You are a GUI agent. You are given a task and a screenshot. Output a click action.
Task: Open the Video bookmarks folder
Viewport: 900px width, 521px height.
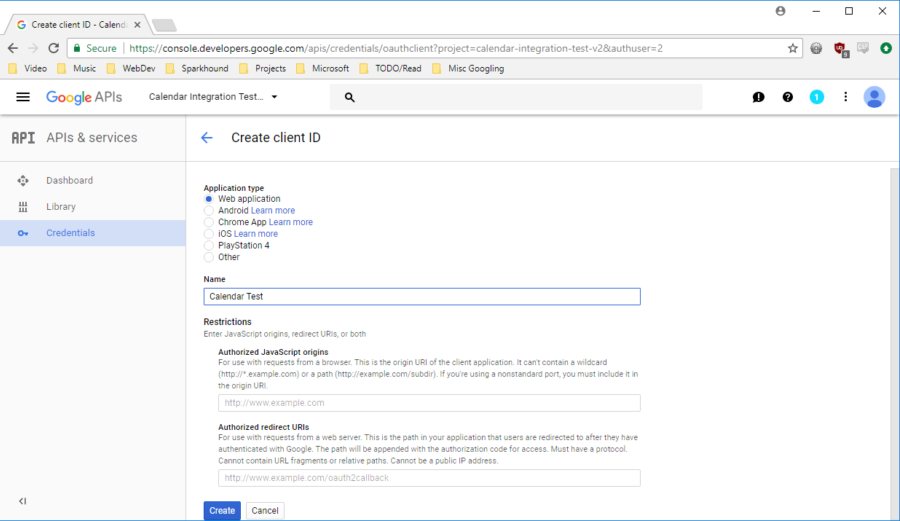click(x=28, y=69)
